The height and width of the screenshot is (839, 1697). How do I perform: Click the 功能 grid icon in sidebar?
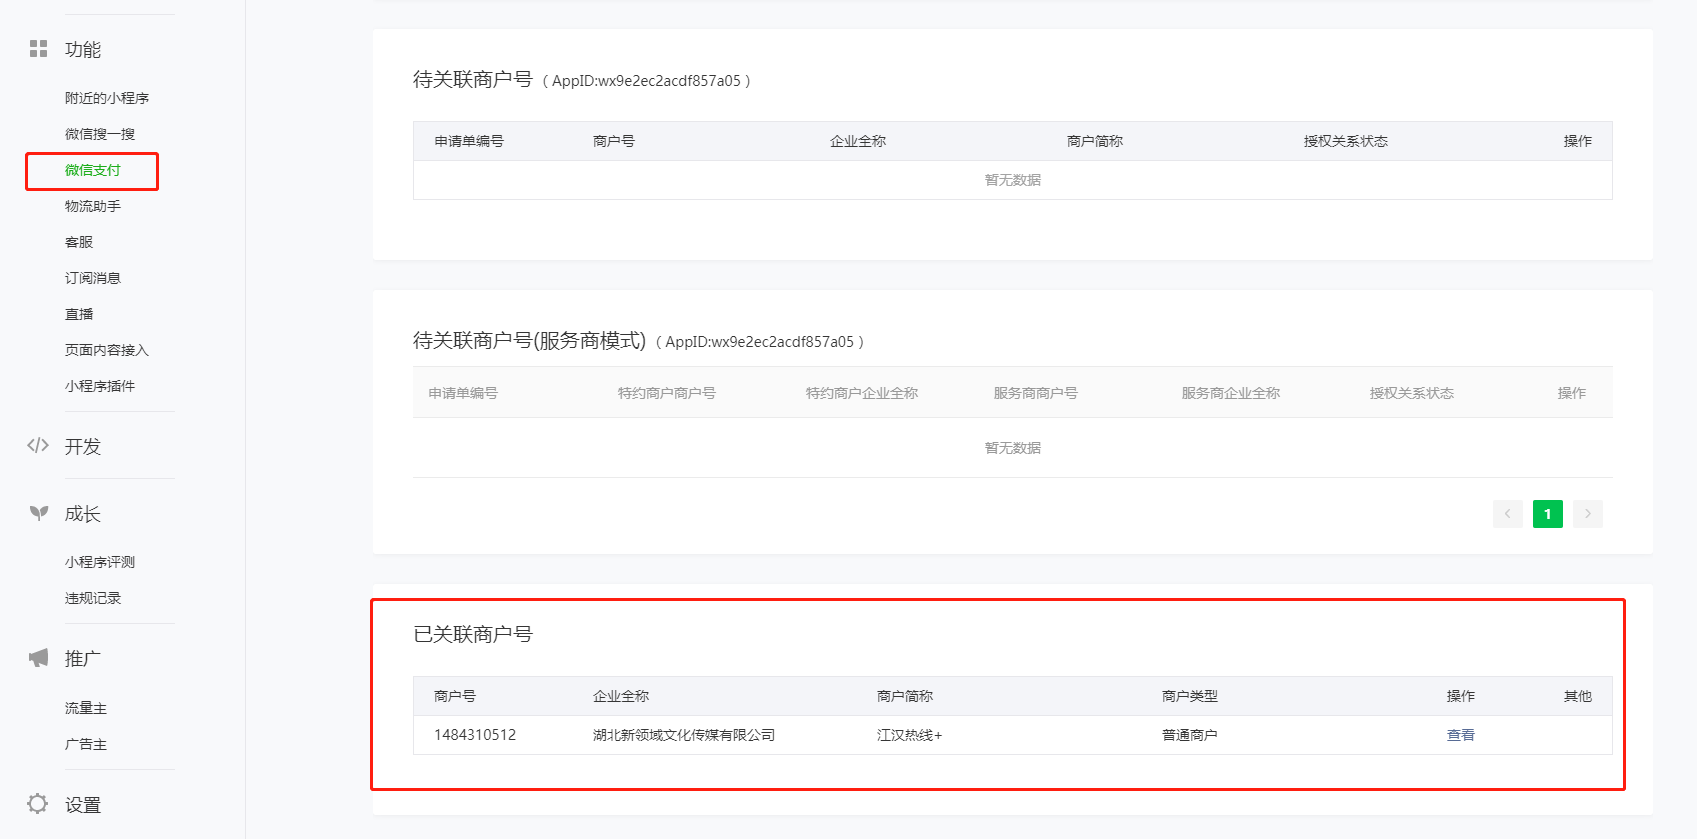click(38, 49)
